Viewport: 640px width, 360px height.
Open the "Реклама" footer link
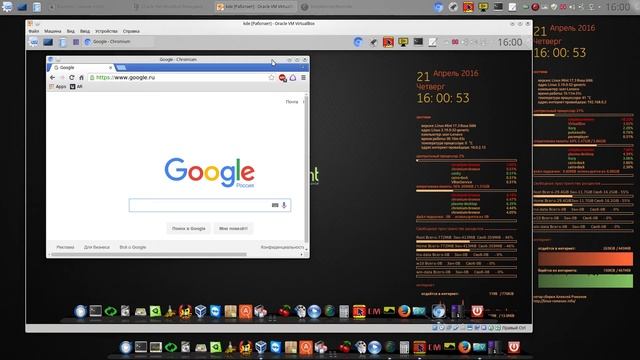65,247
